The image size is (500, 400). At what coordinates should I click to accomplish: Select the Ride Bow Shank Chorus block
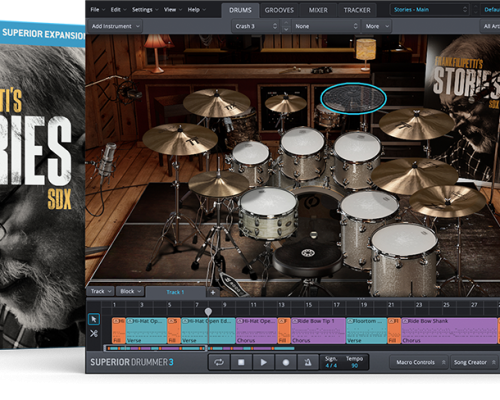(449, 331)
